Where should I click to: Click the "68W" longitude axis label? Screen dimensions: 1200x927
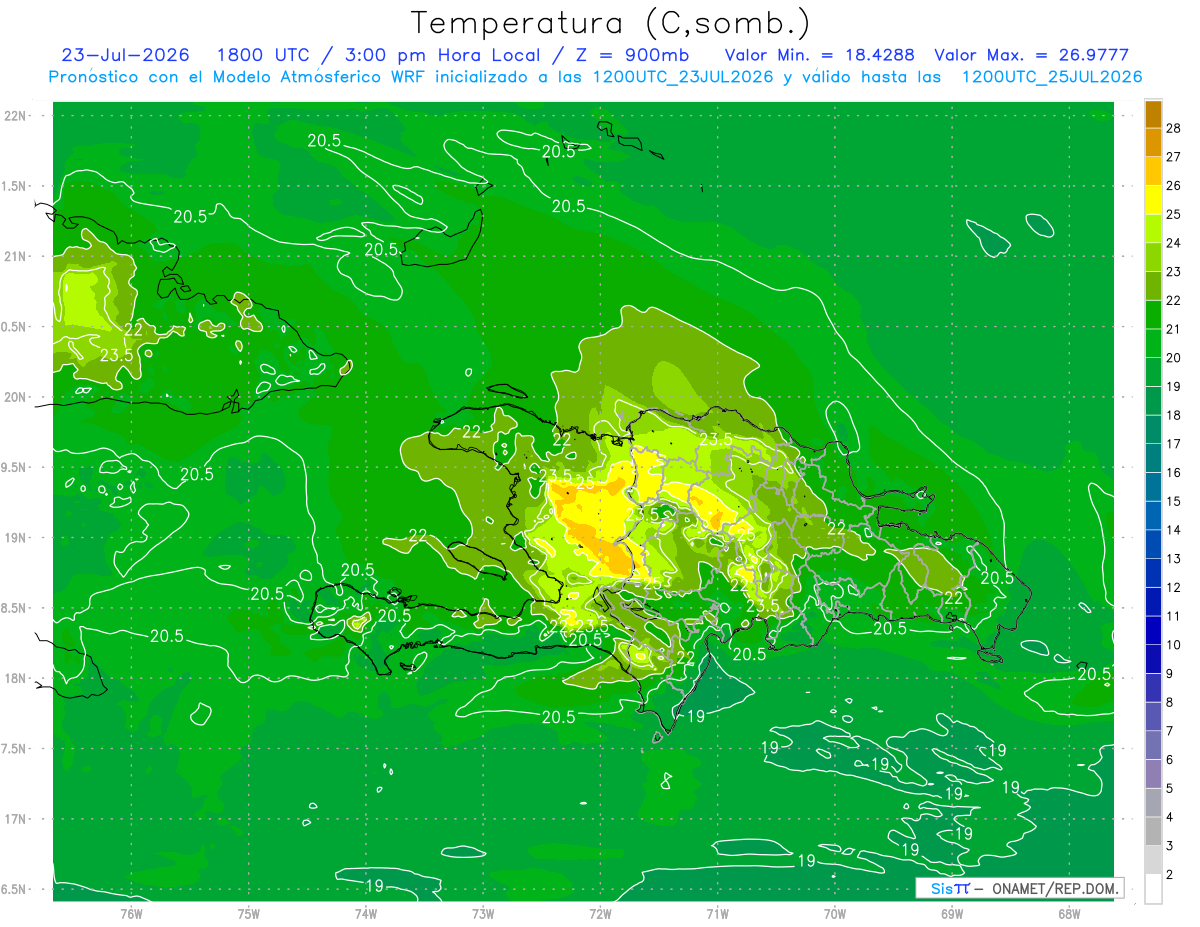1068,913
